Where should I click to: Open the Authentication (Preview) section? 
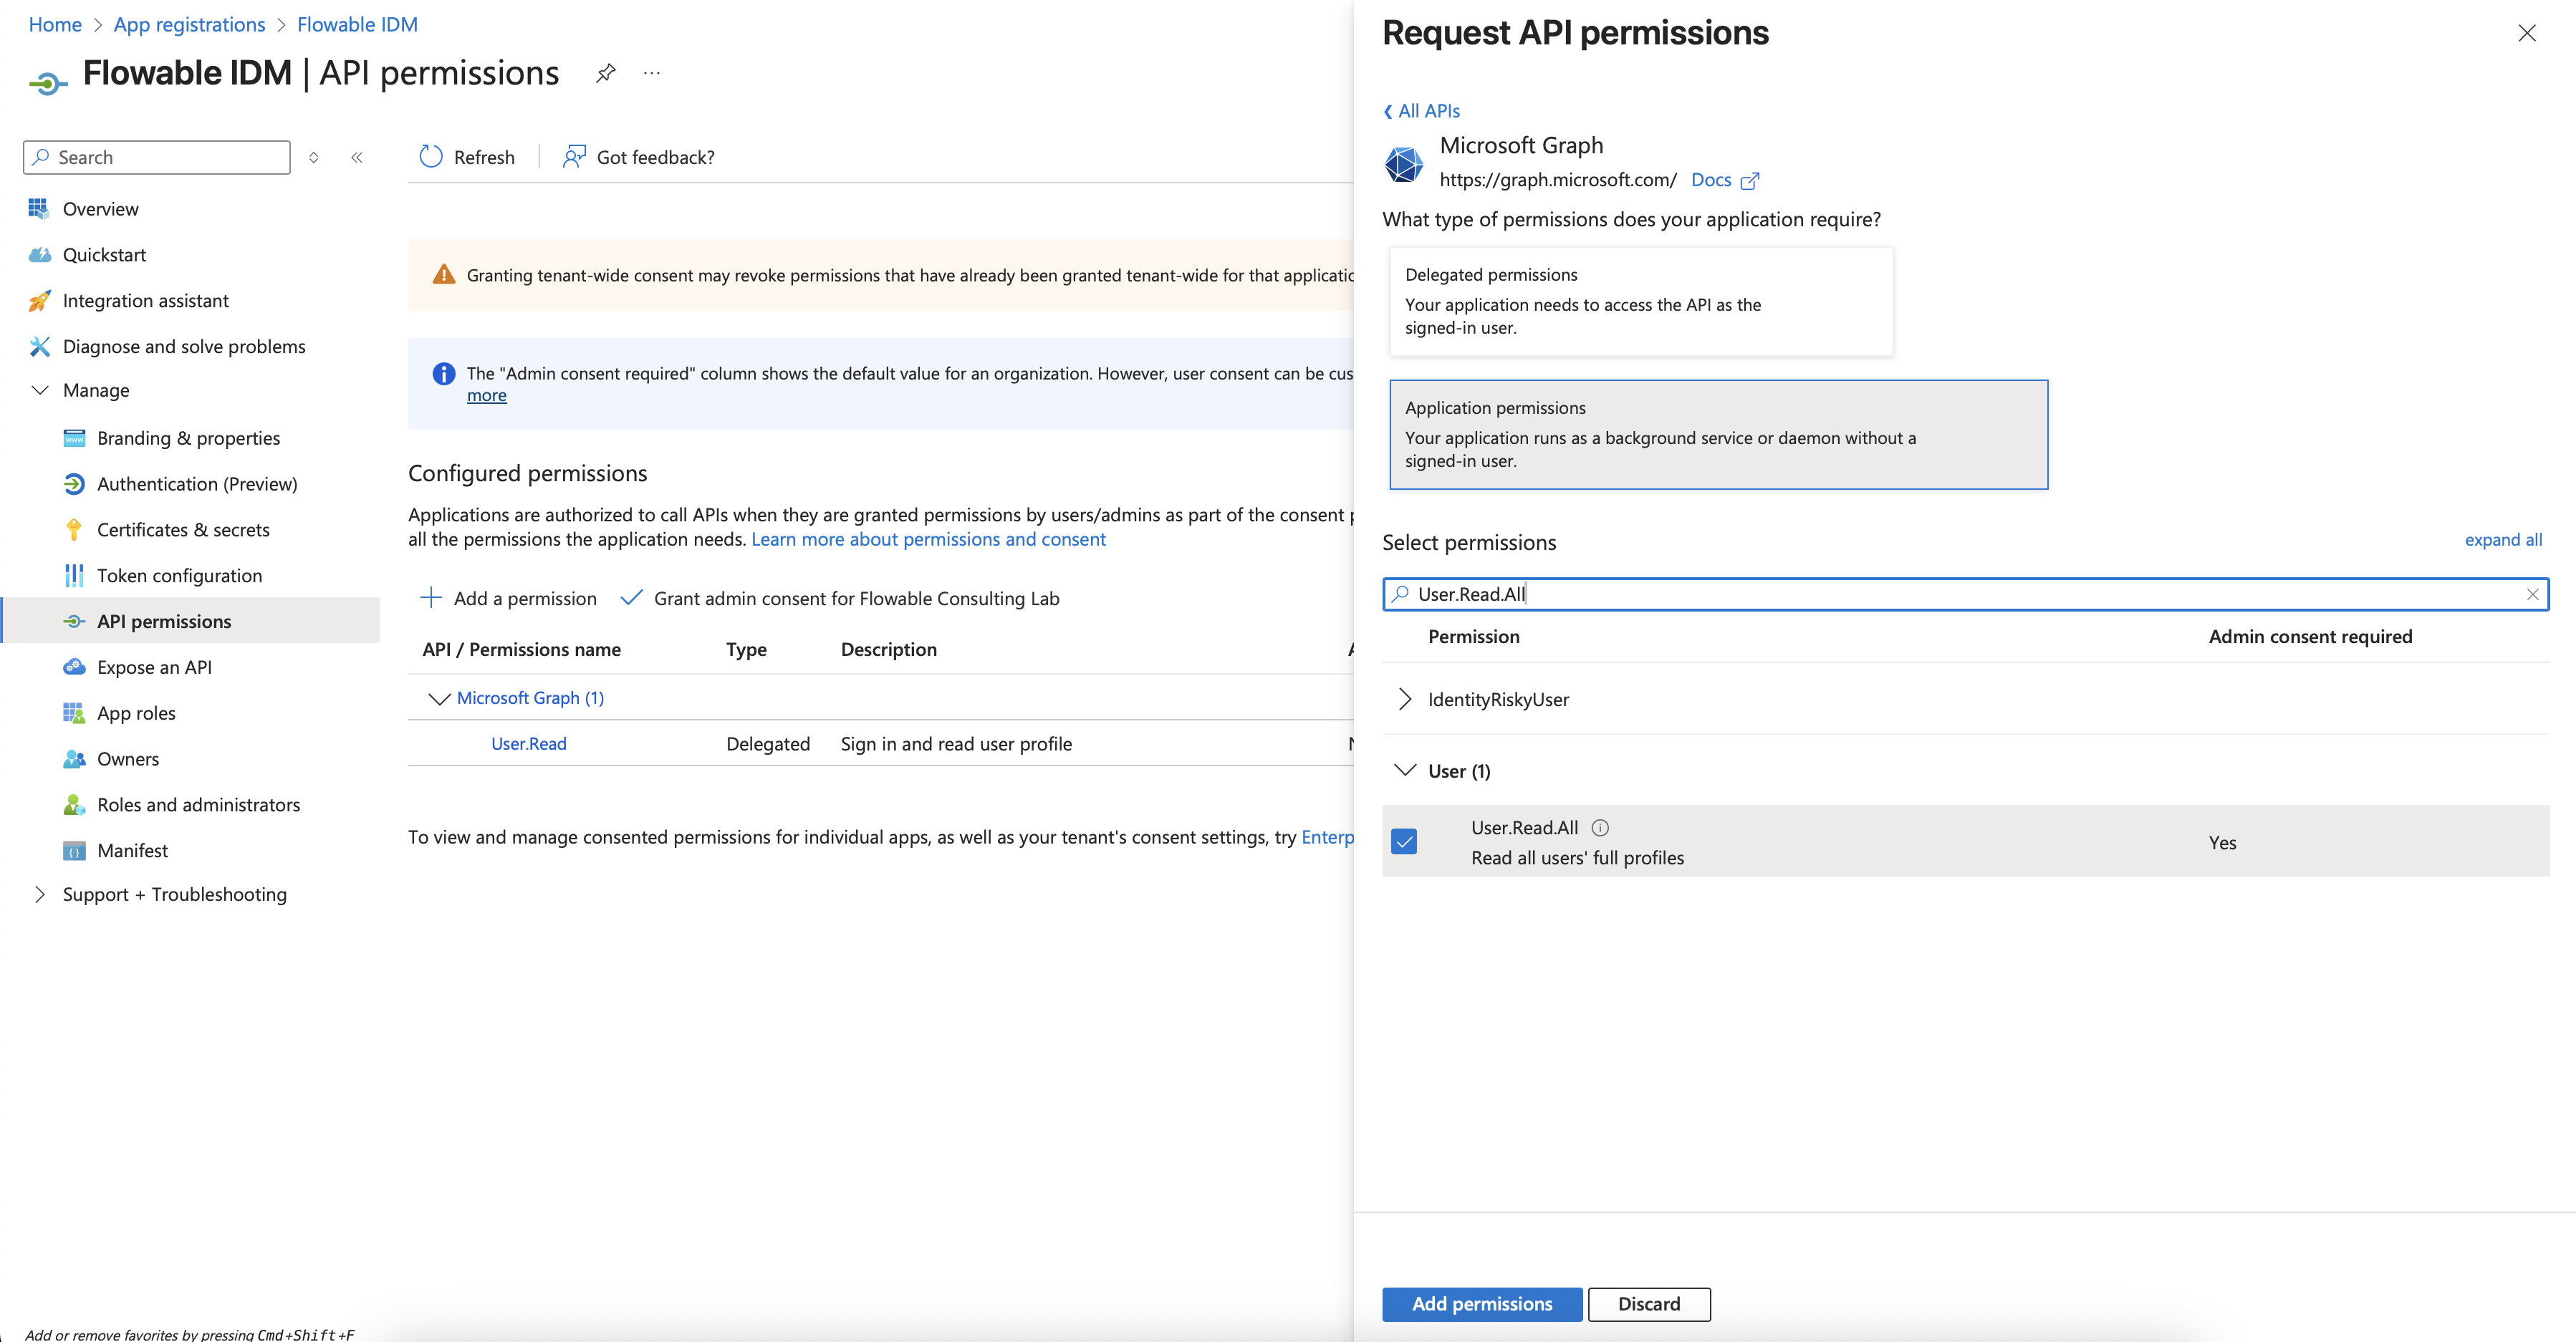197,483
